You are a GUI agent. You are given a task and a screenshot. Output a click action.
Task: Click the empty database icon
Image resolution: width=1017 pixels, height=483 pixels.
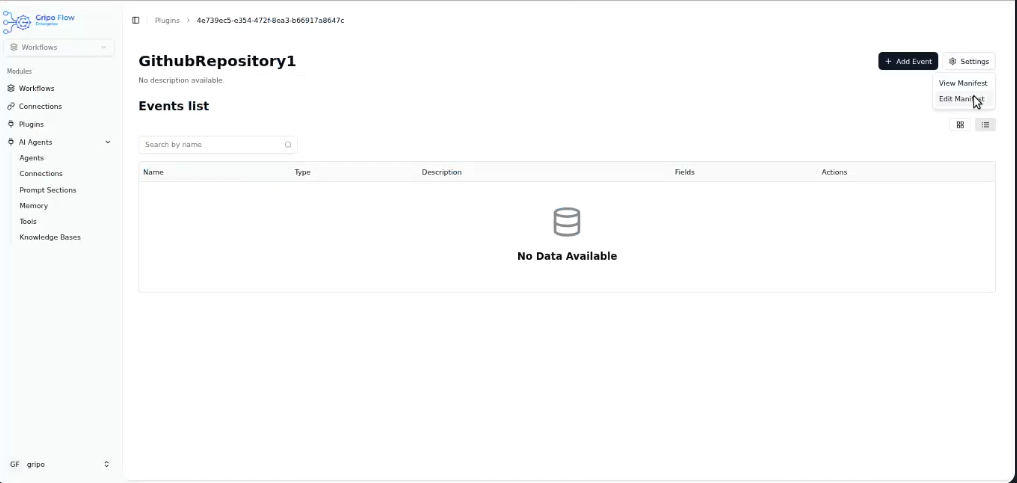(567, 222)
